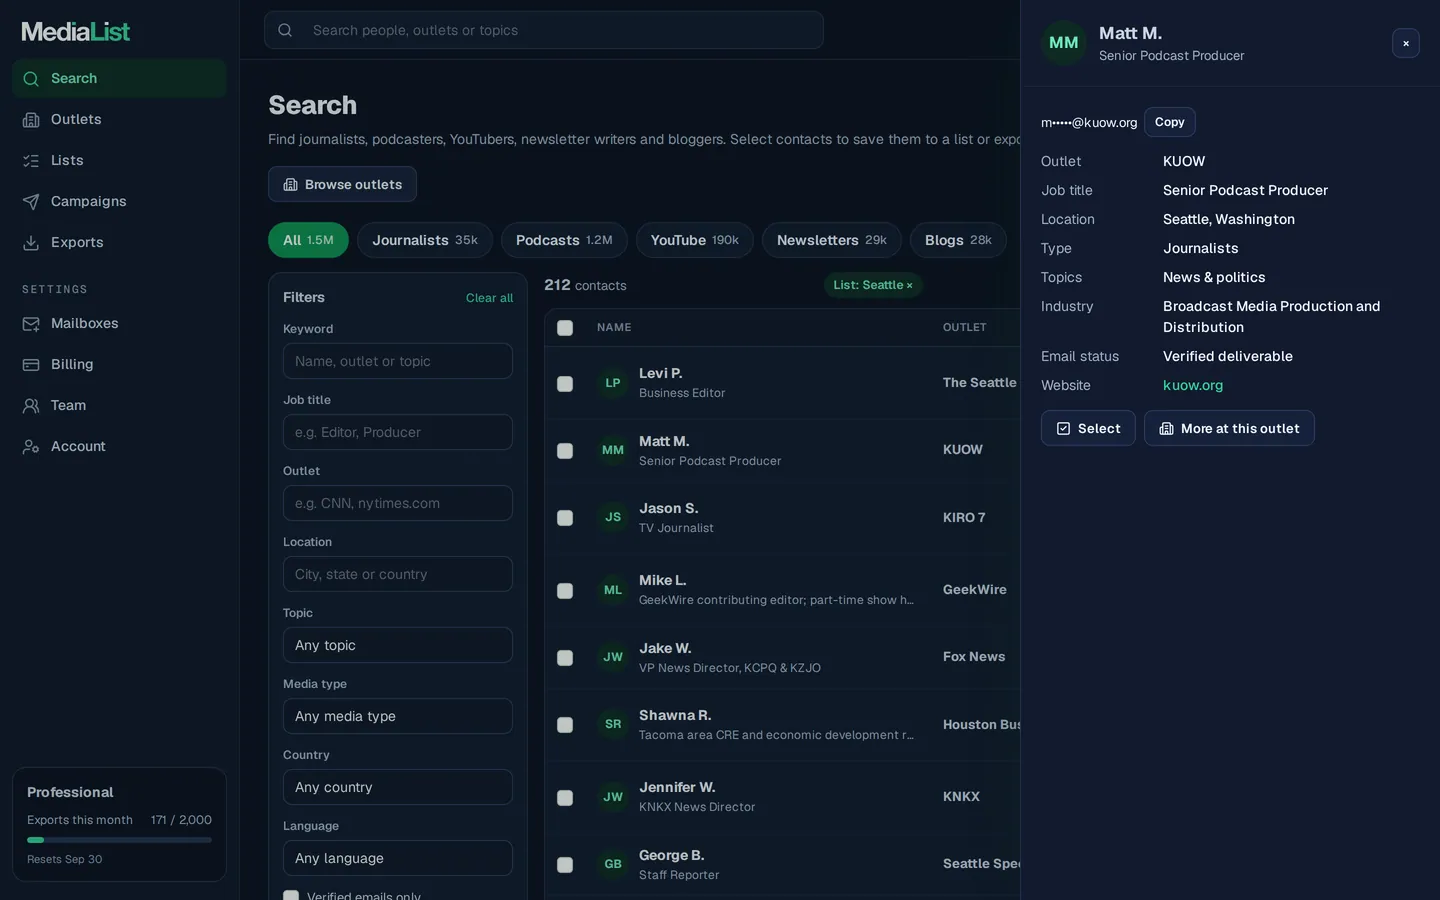
Task: Open Exports in the sidebar
Action: tap(119, 242)
